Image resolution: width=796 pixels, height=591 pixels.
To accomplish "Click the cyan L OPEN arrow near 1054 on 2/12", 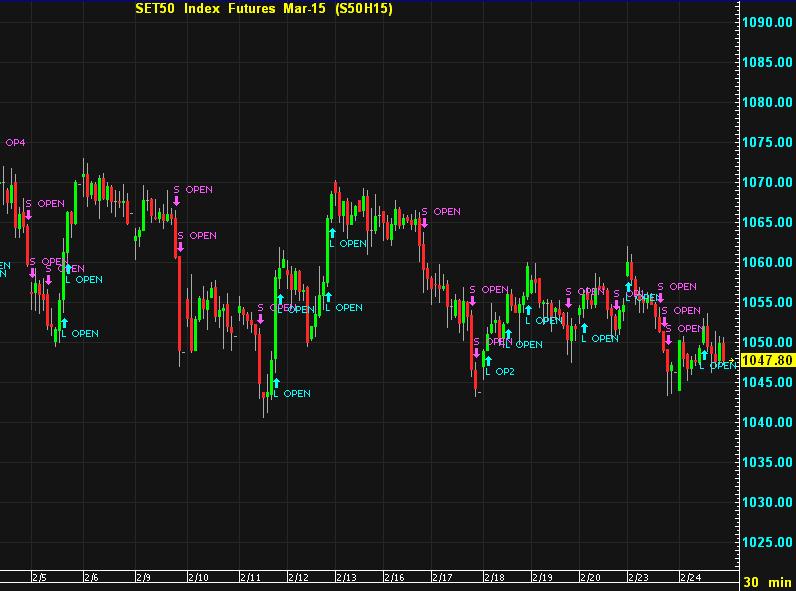I will 326,295.
